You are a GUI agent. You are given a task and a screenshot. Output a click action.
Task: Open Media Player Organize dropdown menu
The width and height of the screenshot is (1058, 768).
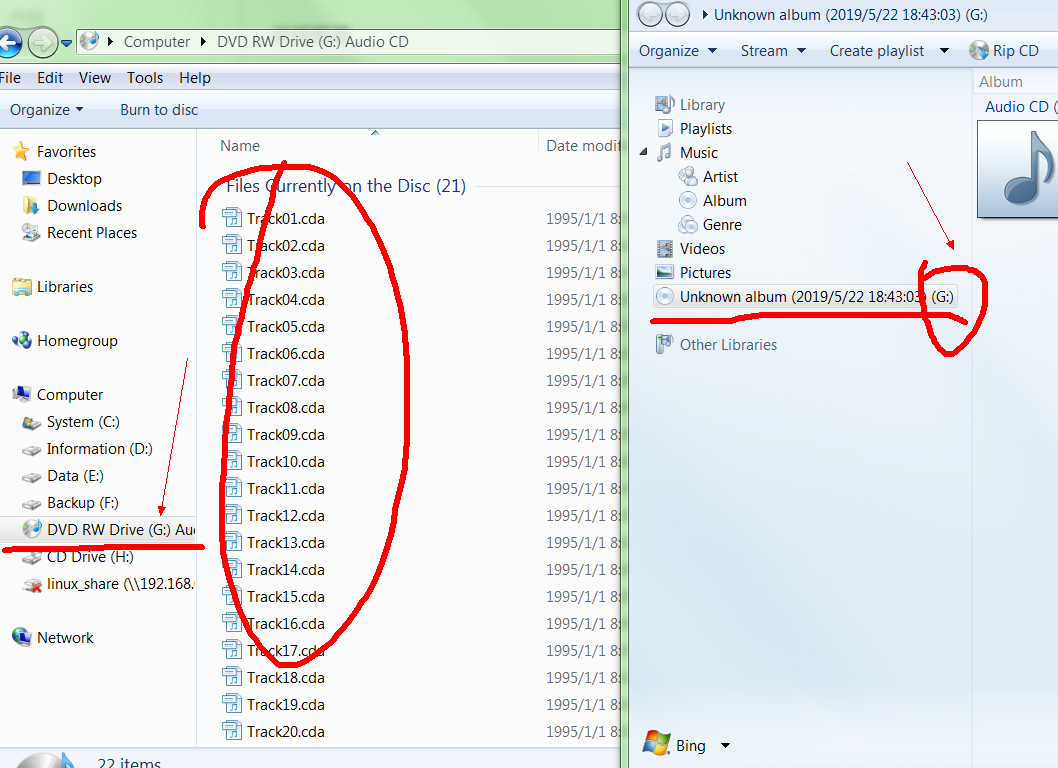677,51
